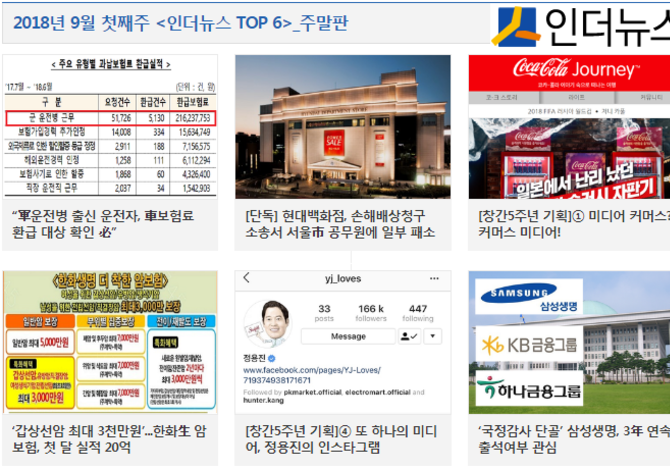Viewport: 670px width, 469px height.
Task: Click the 인더뉴스 logo icon
Action: pos(515,26)
